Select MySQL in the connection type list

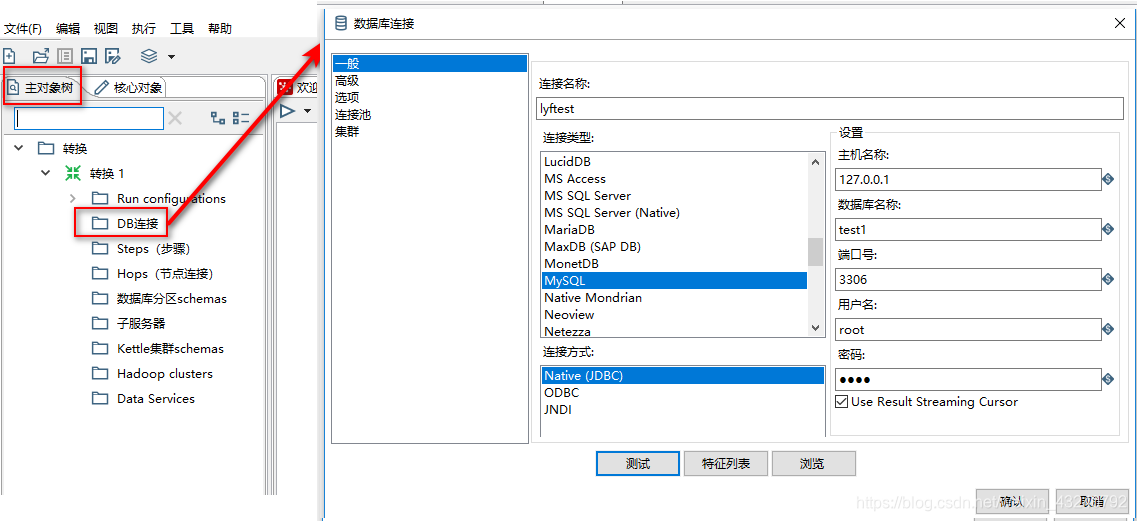pos(674,280)
